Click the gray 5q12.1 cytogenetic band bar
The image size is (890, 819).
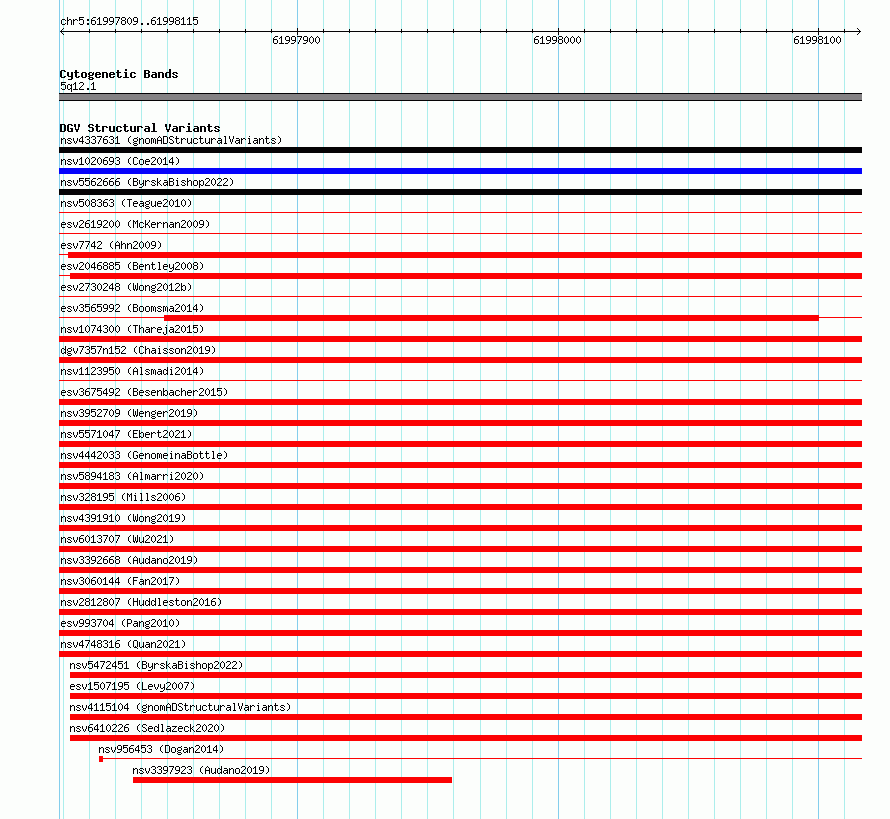460,97
